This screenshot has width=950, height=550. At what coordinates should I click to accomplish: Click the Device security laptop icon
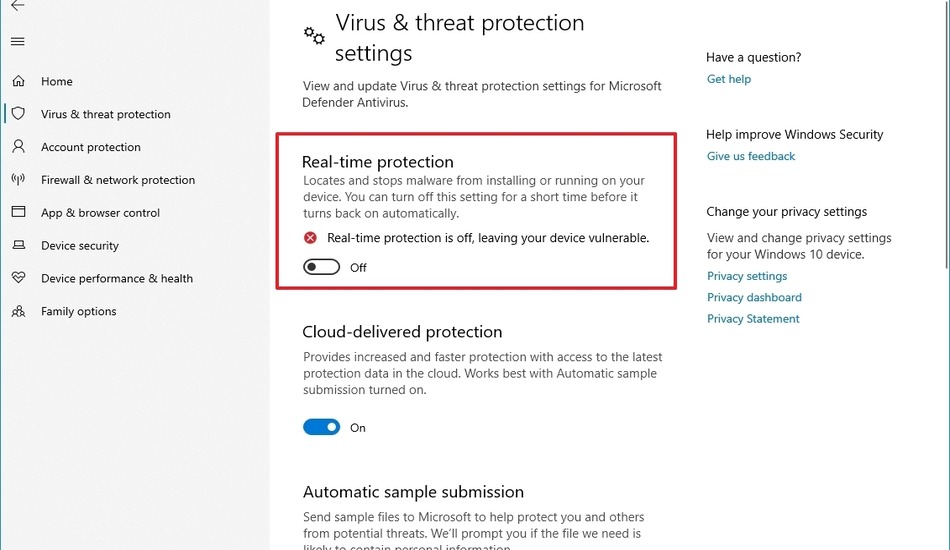click(18, 246)
